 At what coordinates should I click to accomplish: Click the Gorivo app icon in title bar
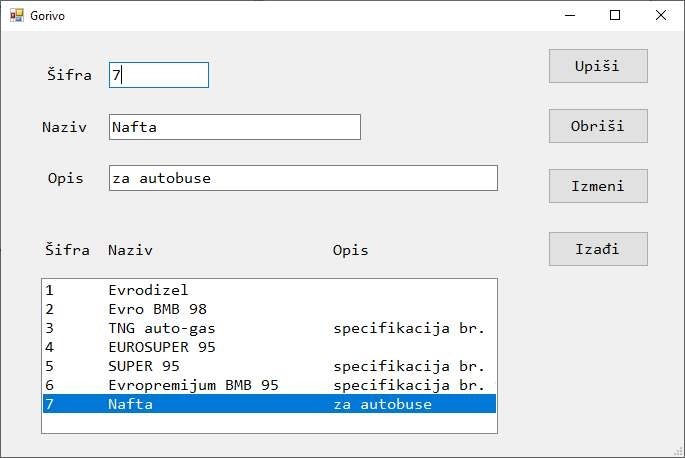(16, 15)
